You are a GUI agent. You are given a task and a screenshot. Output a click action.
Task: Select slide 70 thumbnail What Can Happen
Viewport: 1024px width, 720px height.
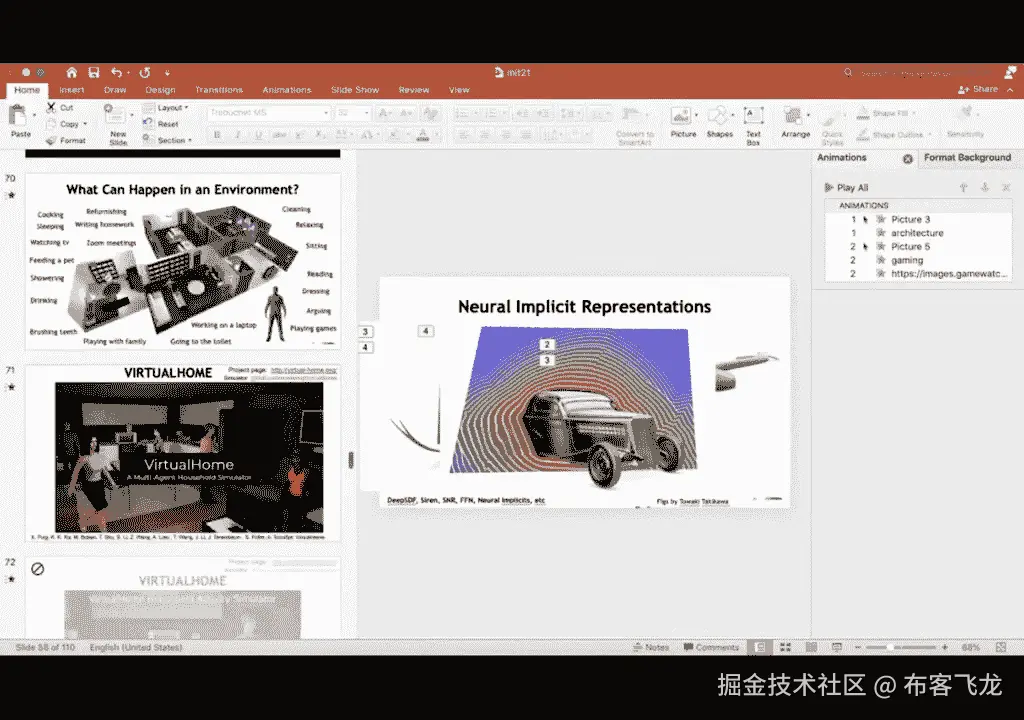[183, 261]
